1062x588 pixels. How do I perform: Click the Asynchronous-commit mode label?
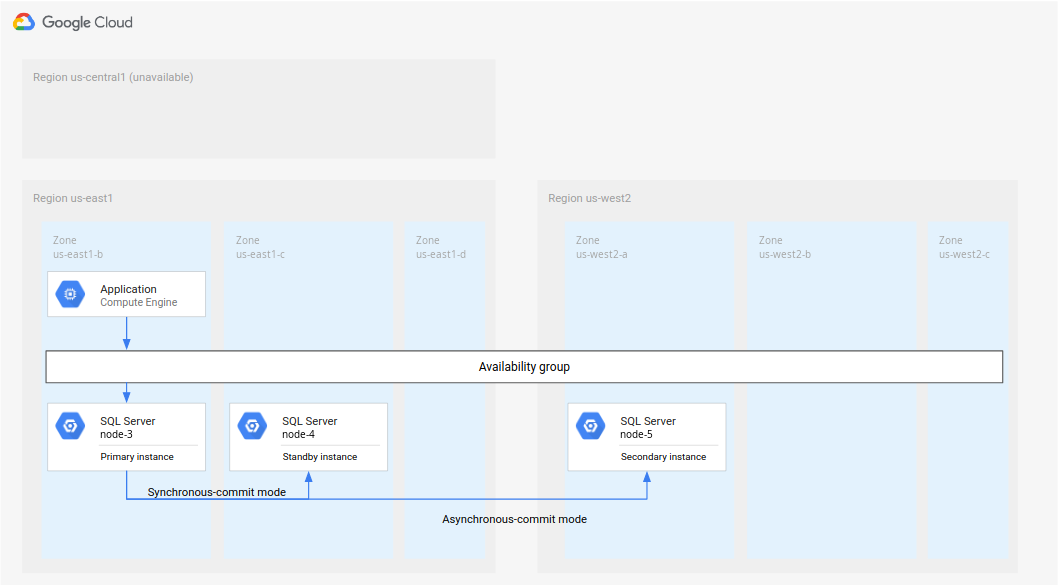coord(514,519)
